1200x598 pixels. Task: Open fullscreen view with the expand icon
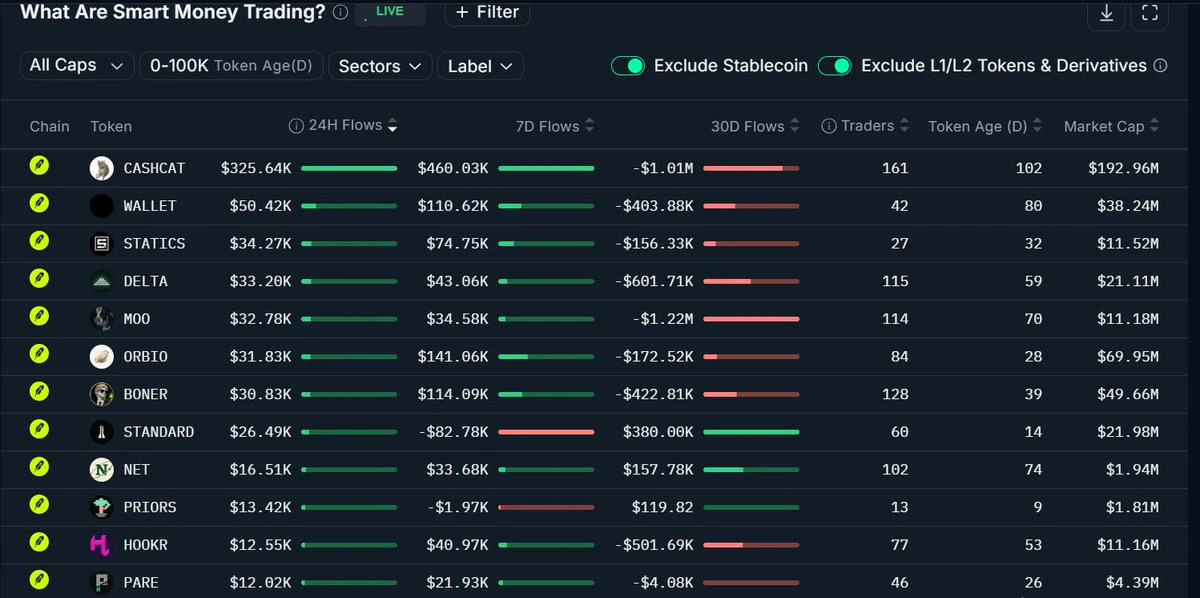[1150, 13]
